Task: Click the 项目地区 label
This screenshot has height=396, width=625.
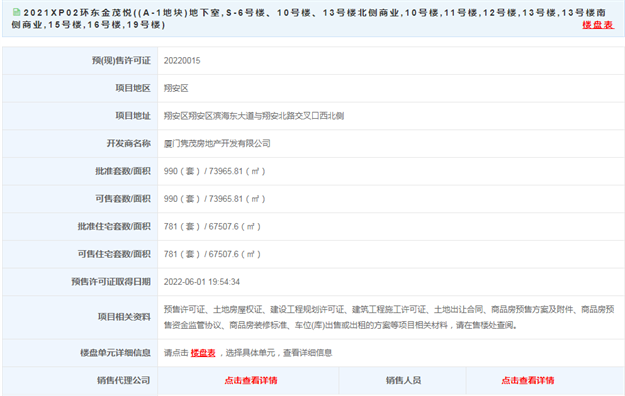Action: pos(133,88)
